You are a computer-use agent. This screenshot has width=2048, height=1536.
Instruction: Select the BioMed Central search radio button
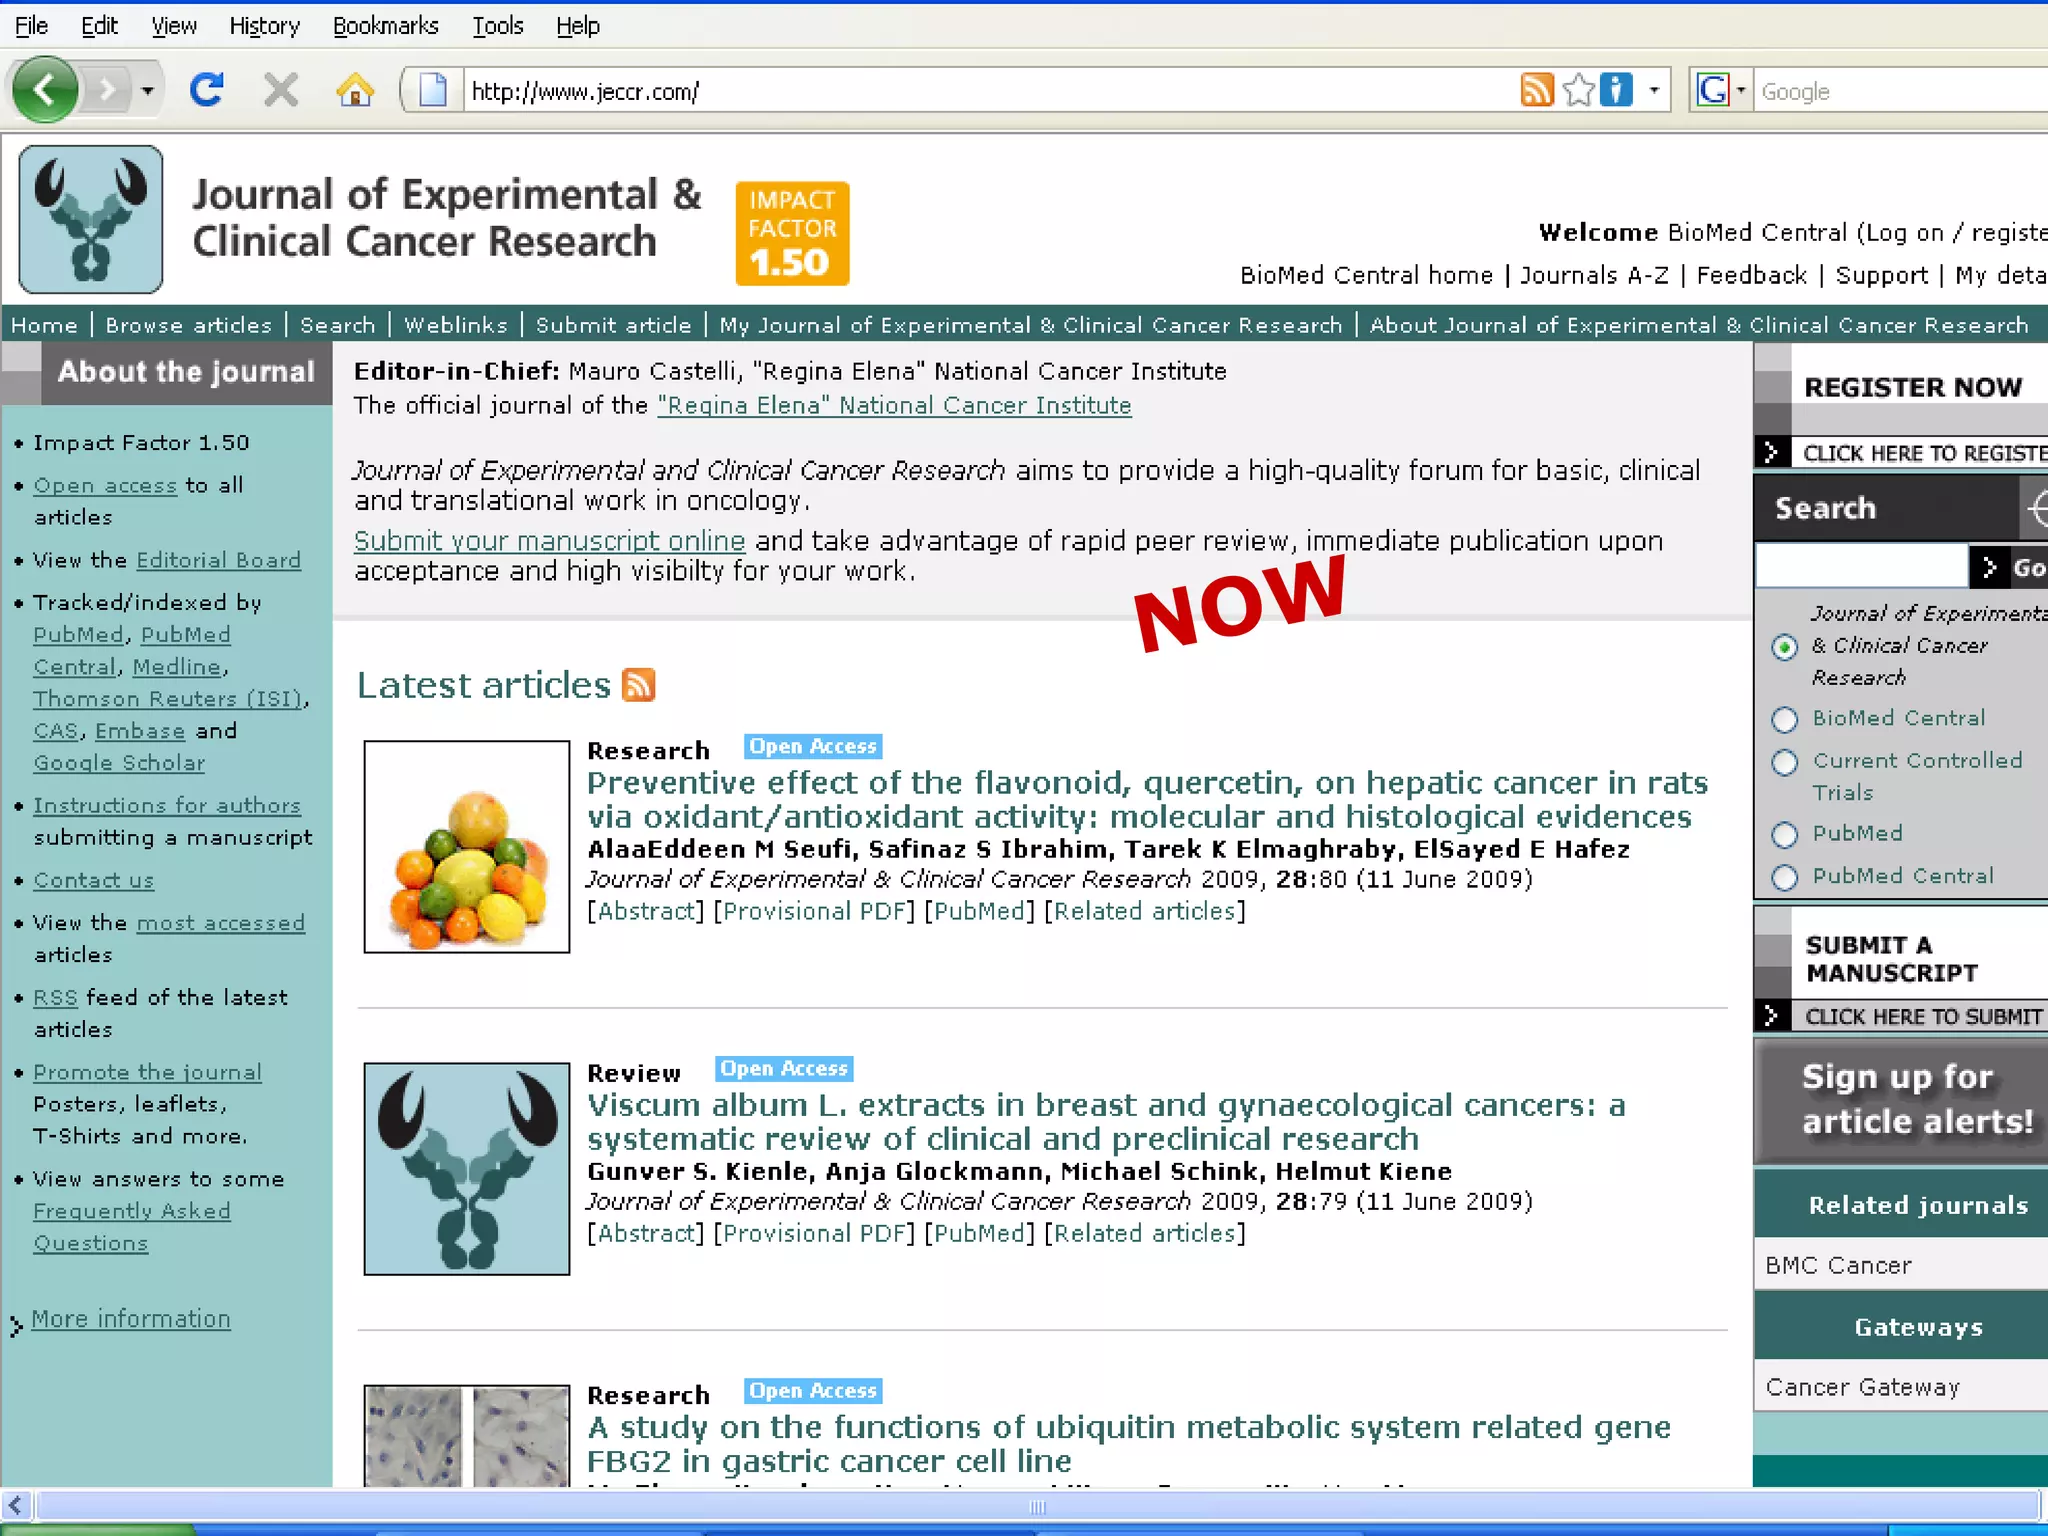tap(1784, 719)
